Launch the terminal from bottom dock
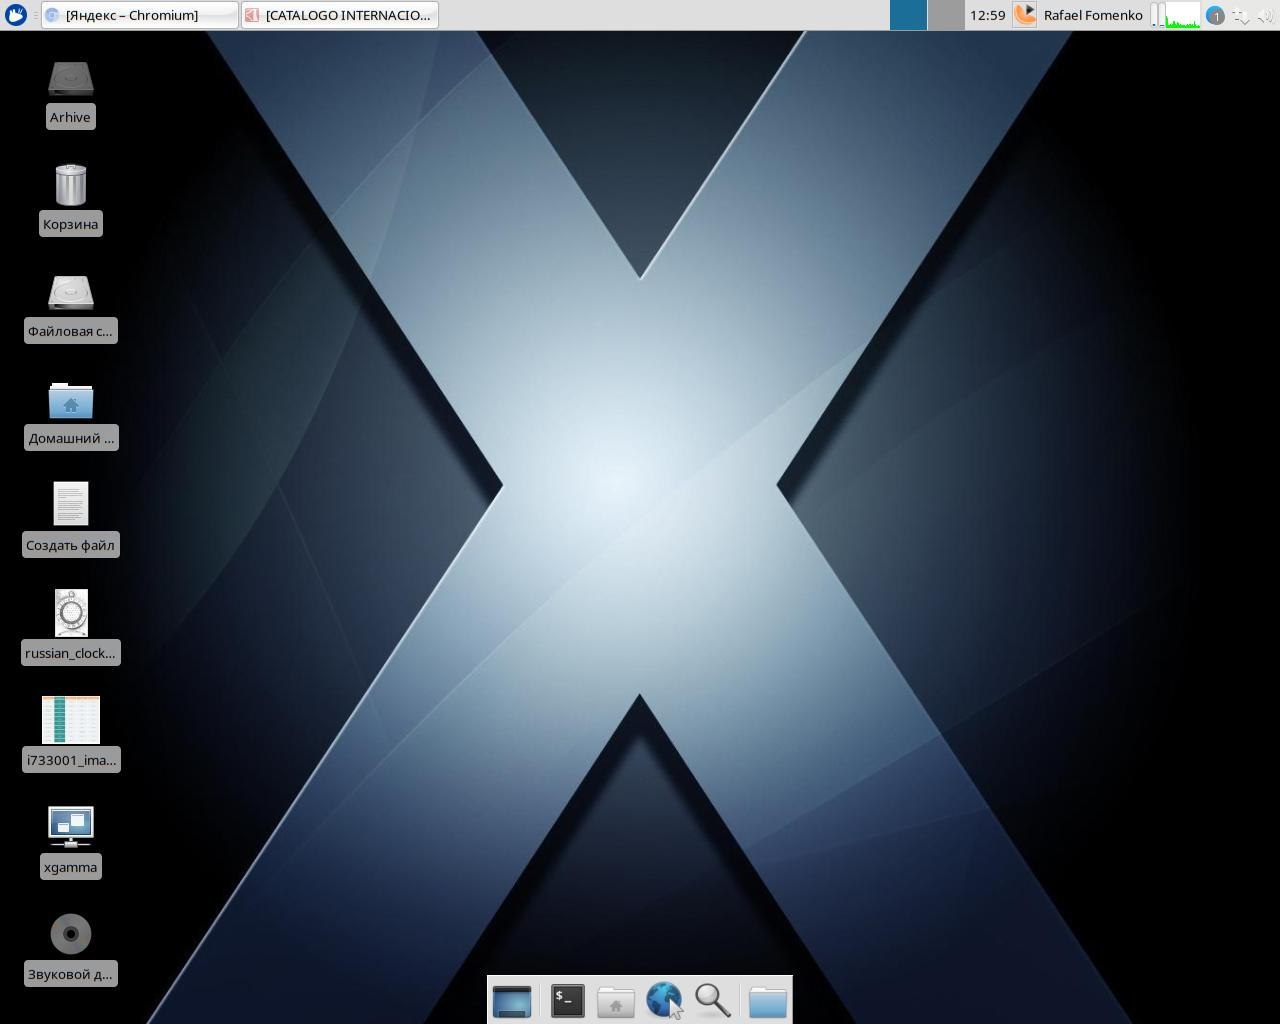 pos(567,1000)
